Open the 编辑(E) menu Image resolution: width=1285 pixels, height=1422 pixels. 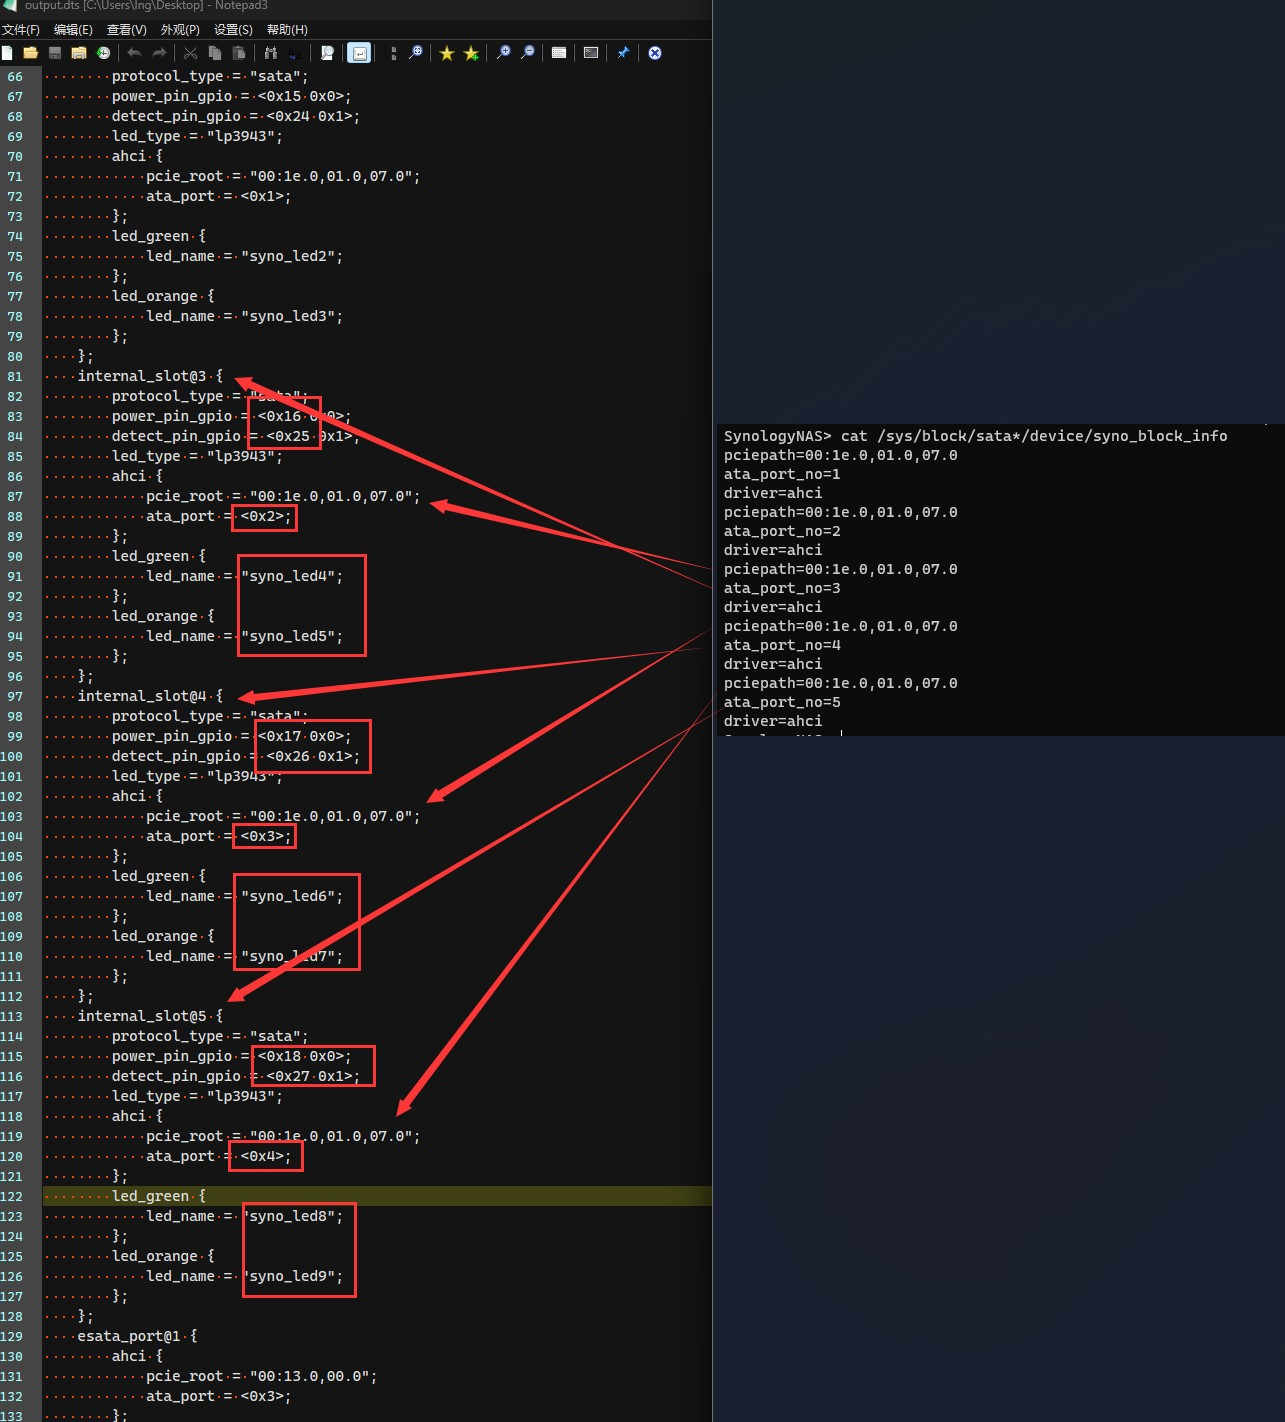click(x=73, y=30)
